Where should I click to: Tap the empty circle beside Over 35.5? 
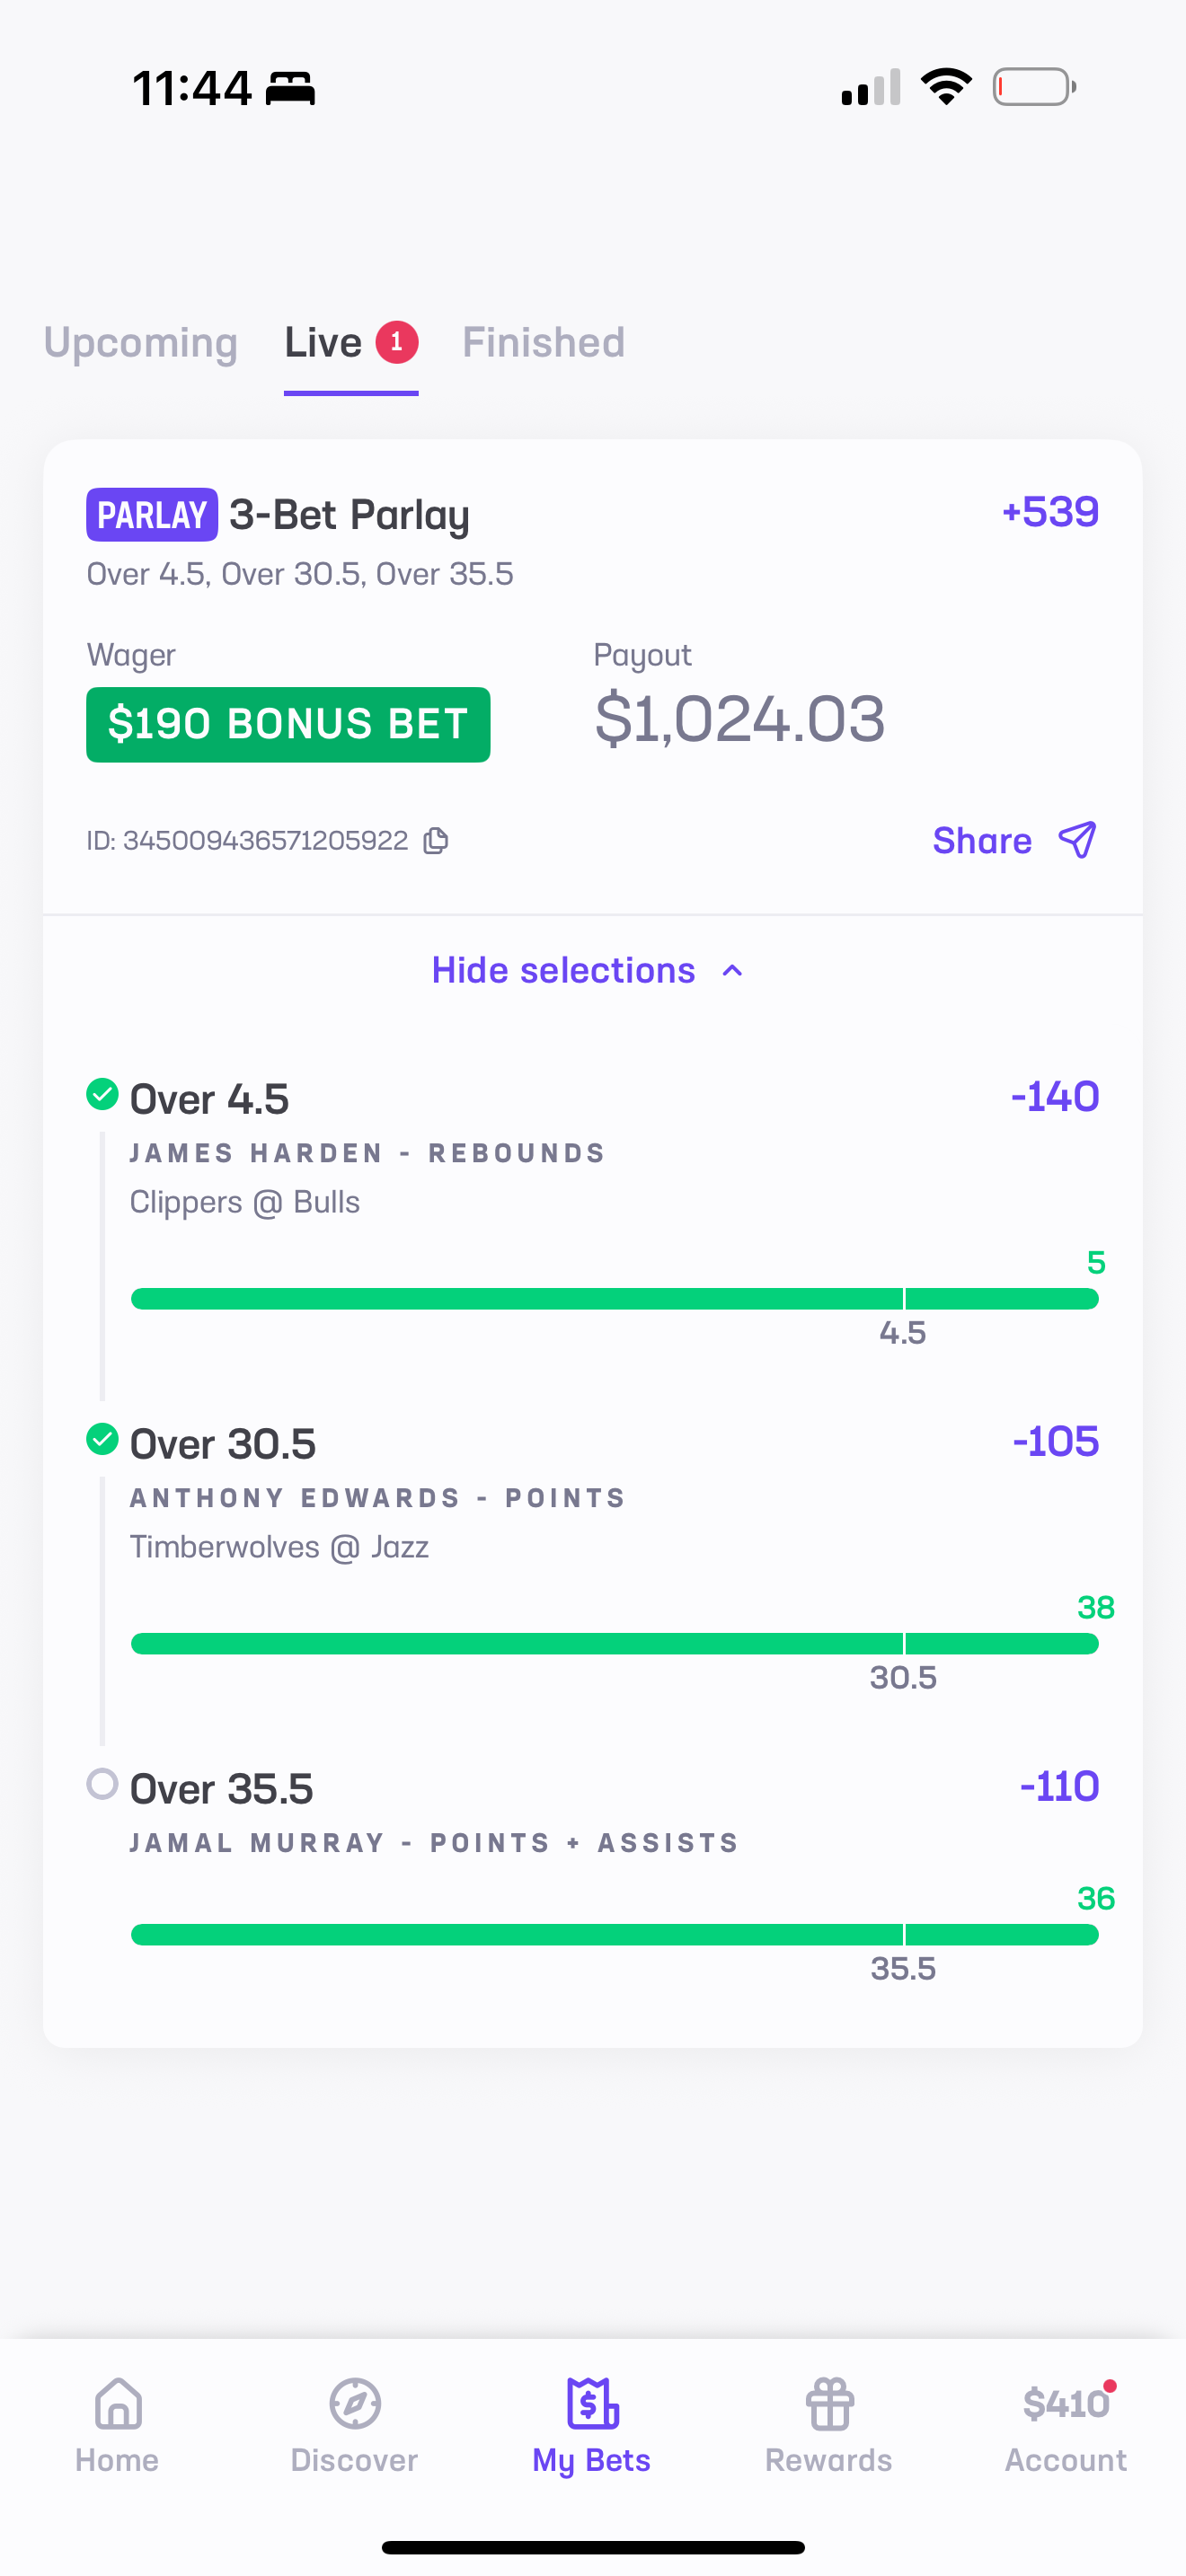(102, 1784)
